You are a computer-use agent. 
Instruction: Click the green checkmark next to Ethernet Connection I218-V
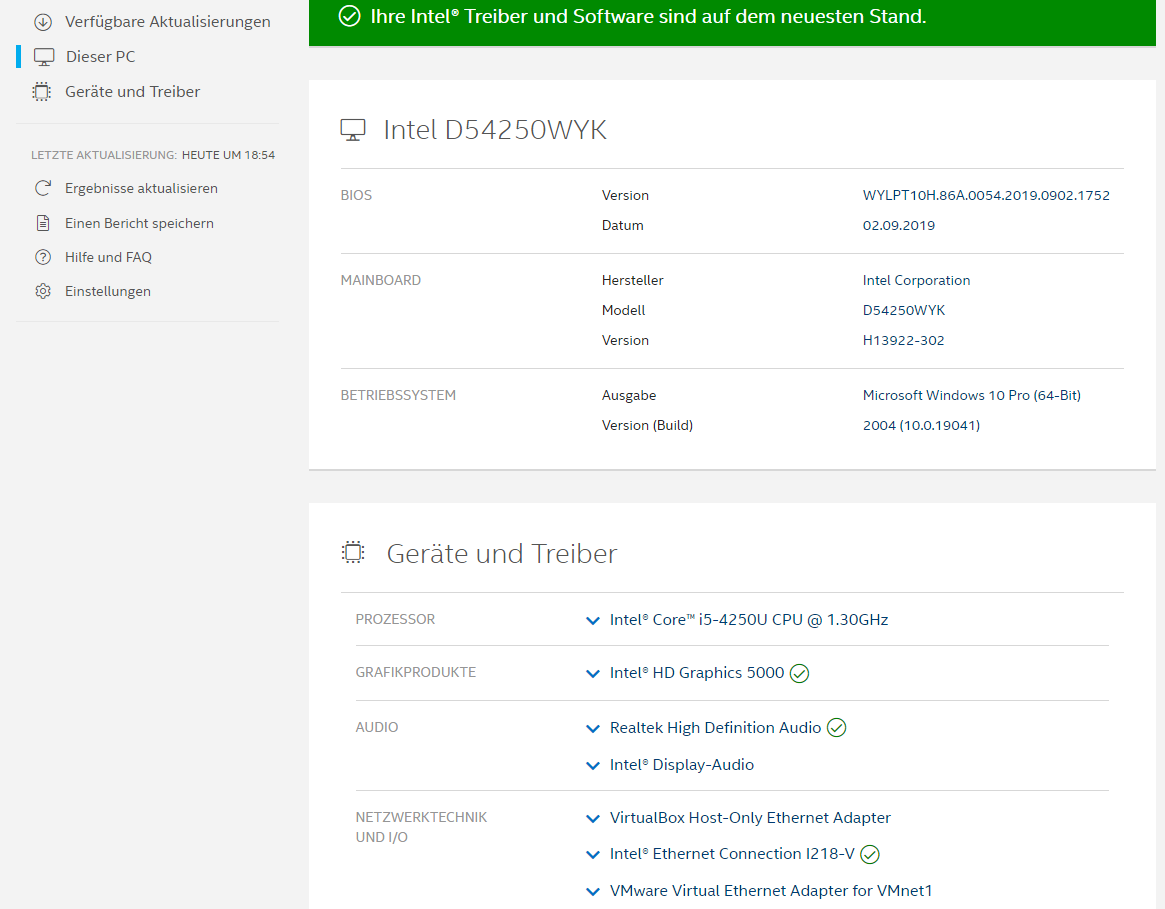pos(870,854)
